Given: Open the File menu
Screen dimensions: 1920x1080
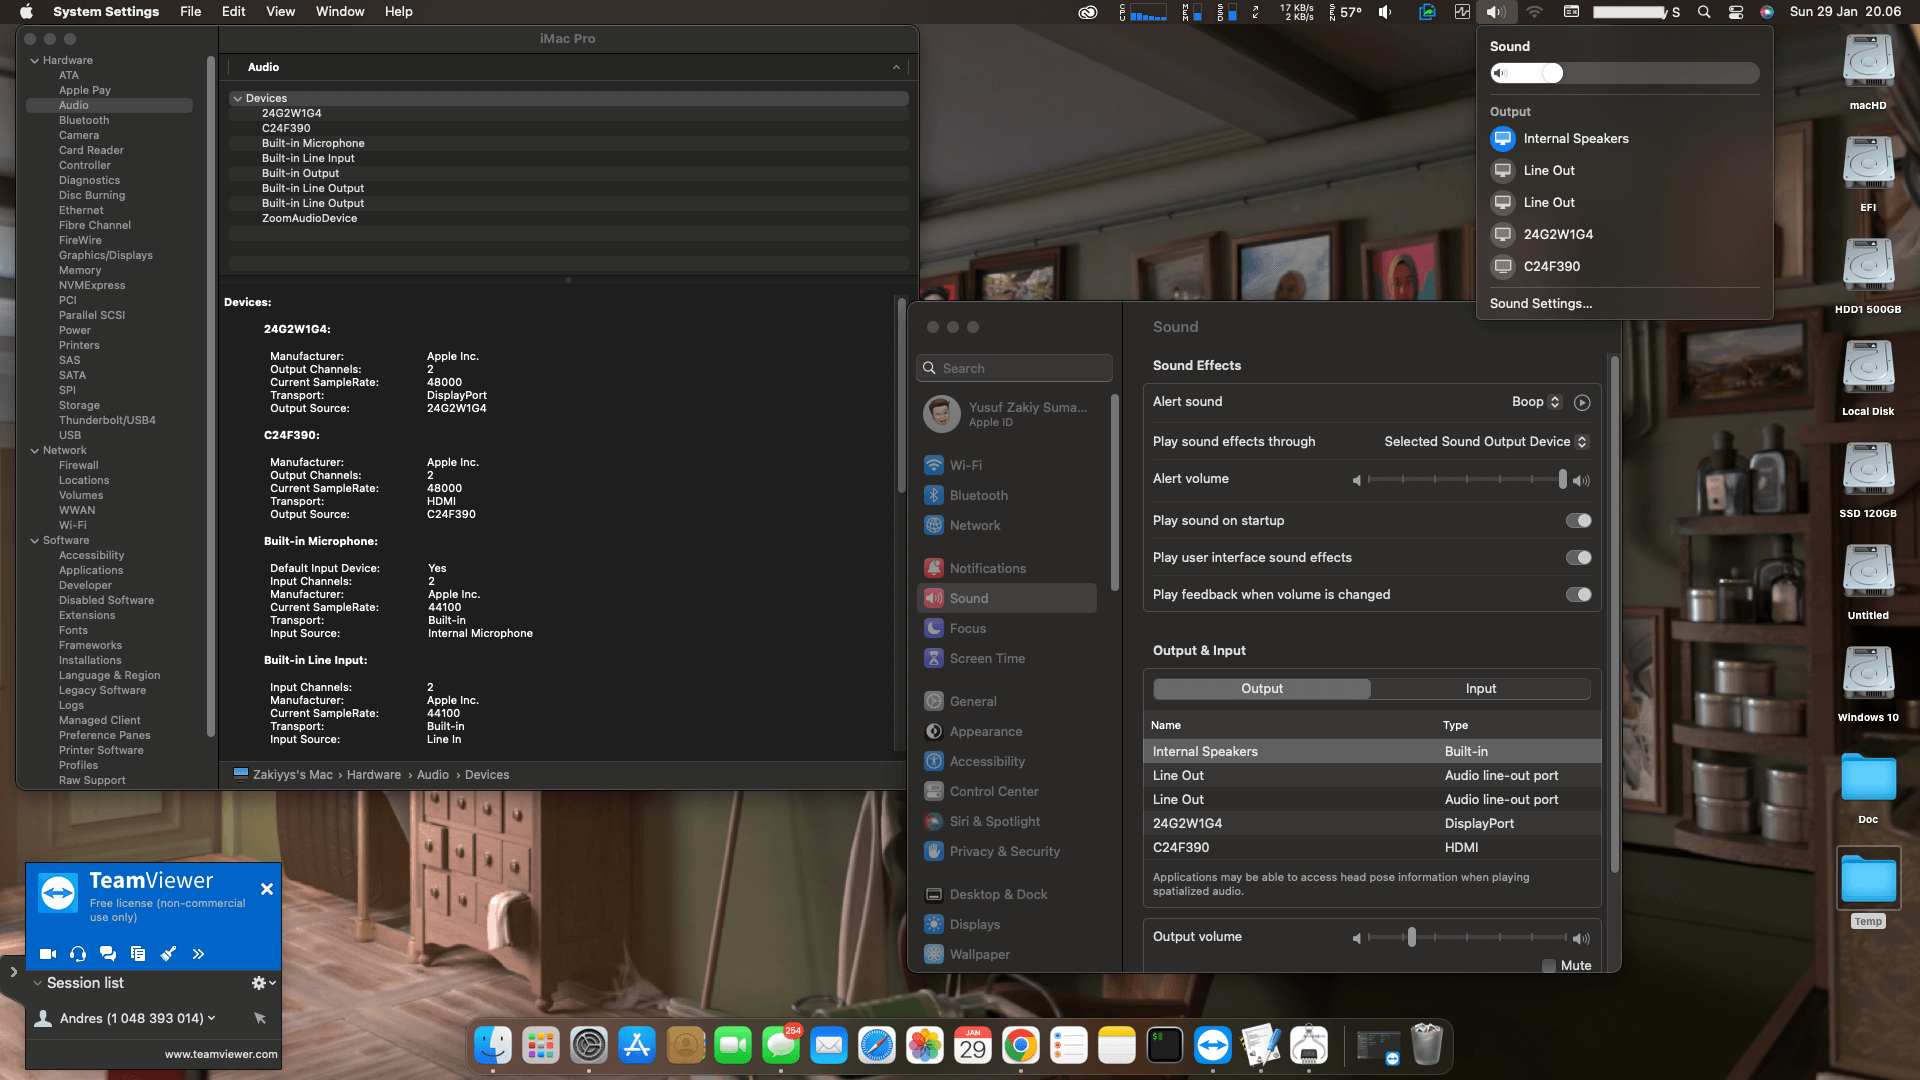Looking at the screenshot, I should click(190, 12).
